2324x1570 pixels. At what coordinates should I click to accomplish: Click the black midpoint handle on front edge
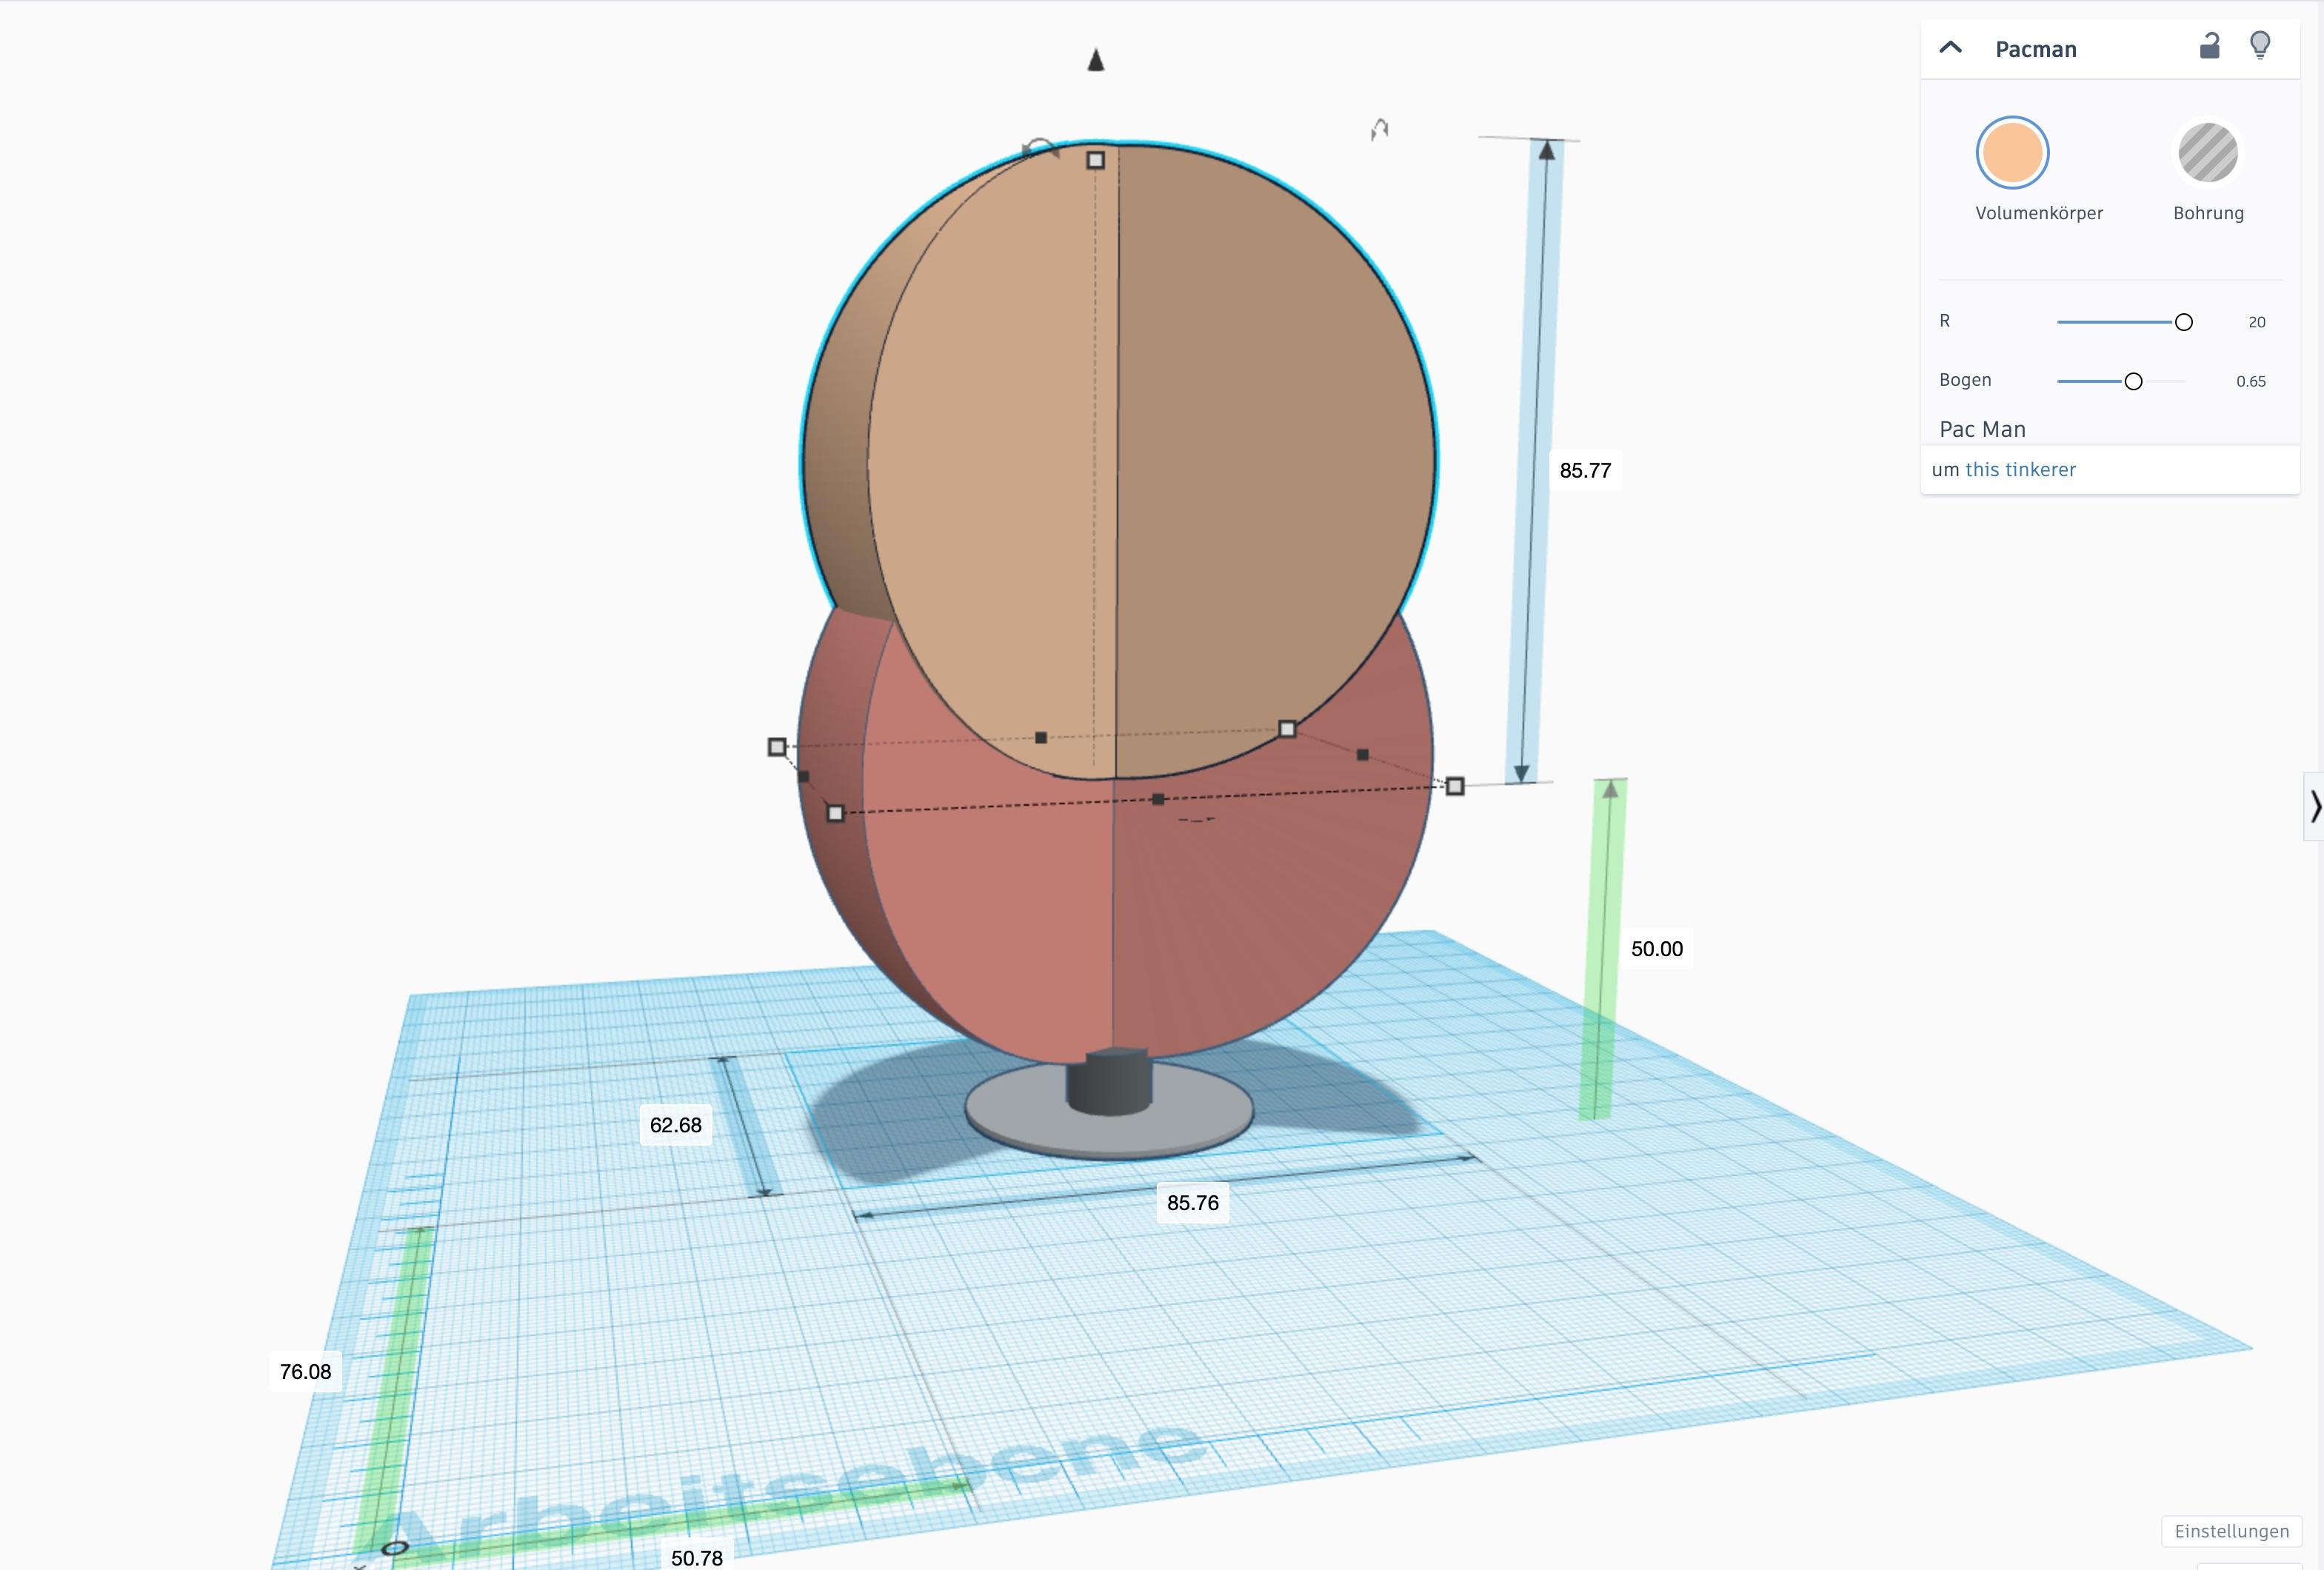[1158, 799]
